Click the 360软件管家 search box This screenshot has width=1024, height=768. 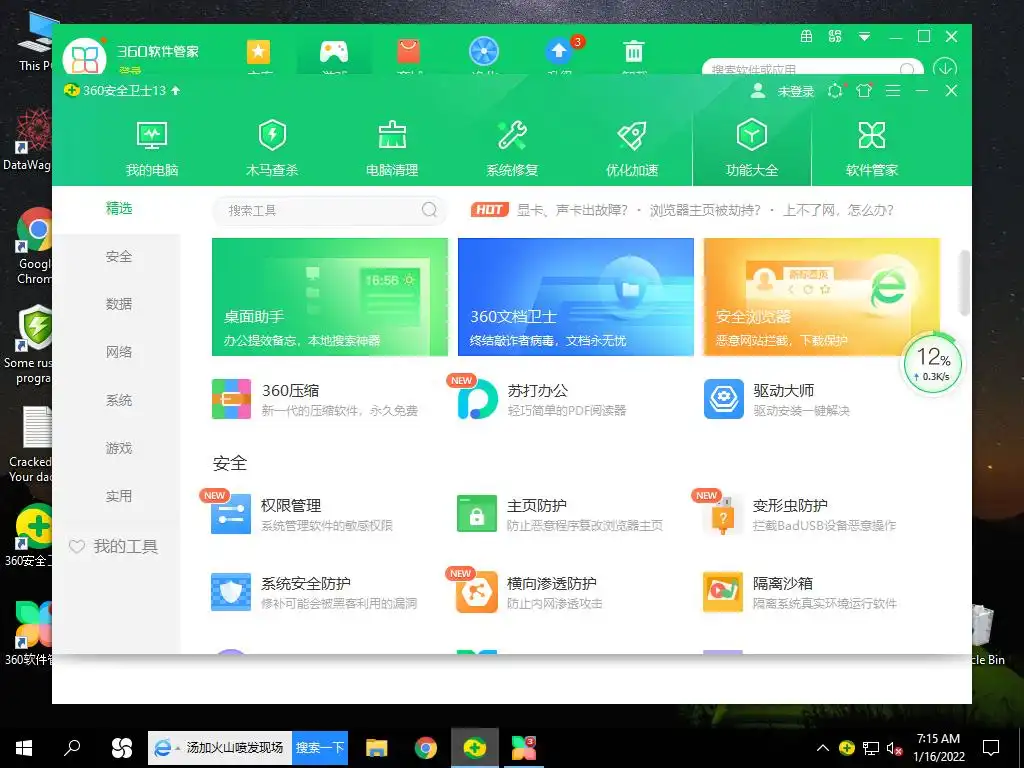(x=812, y=68)
